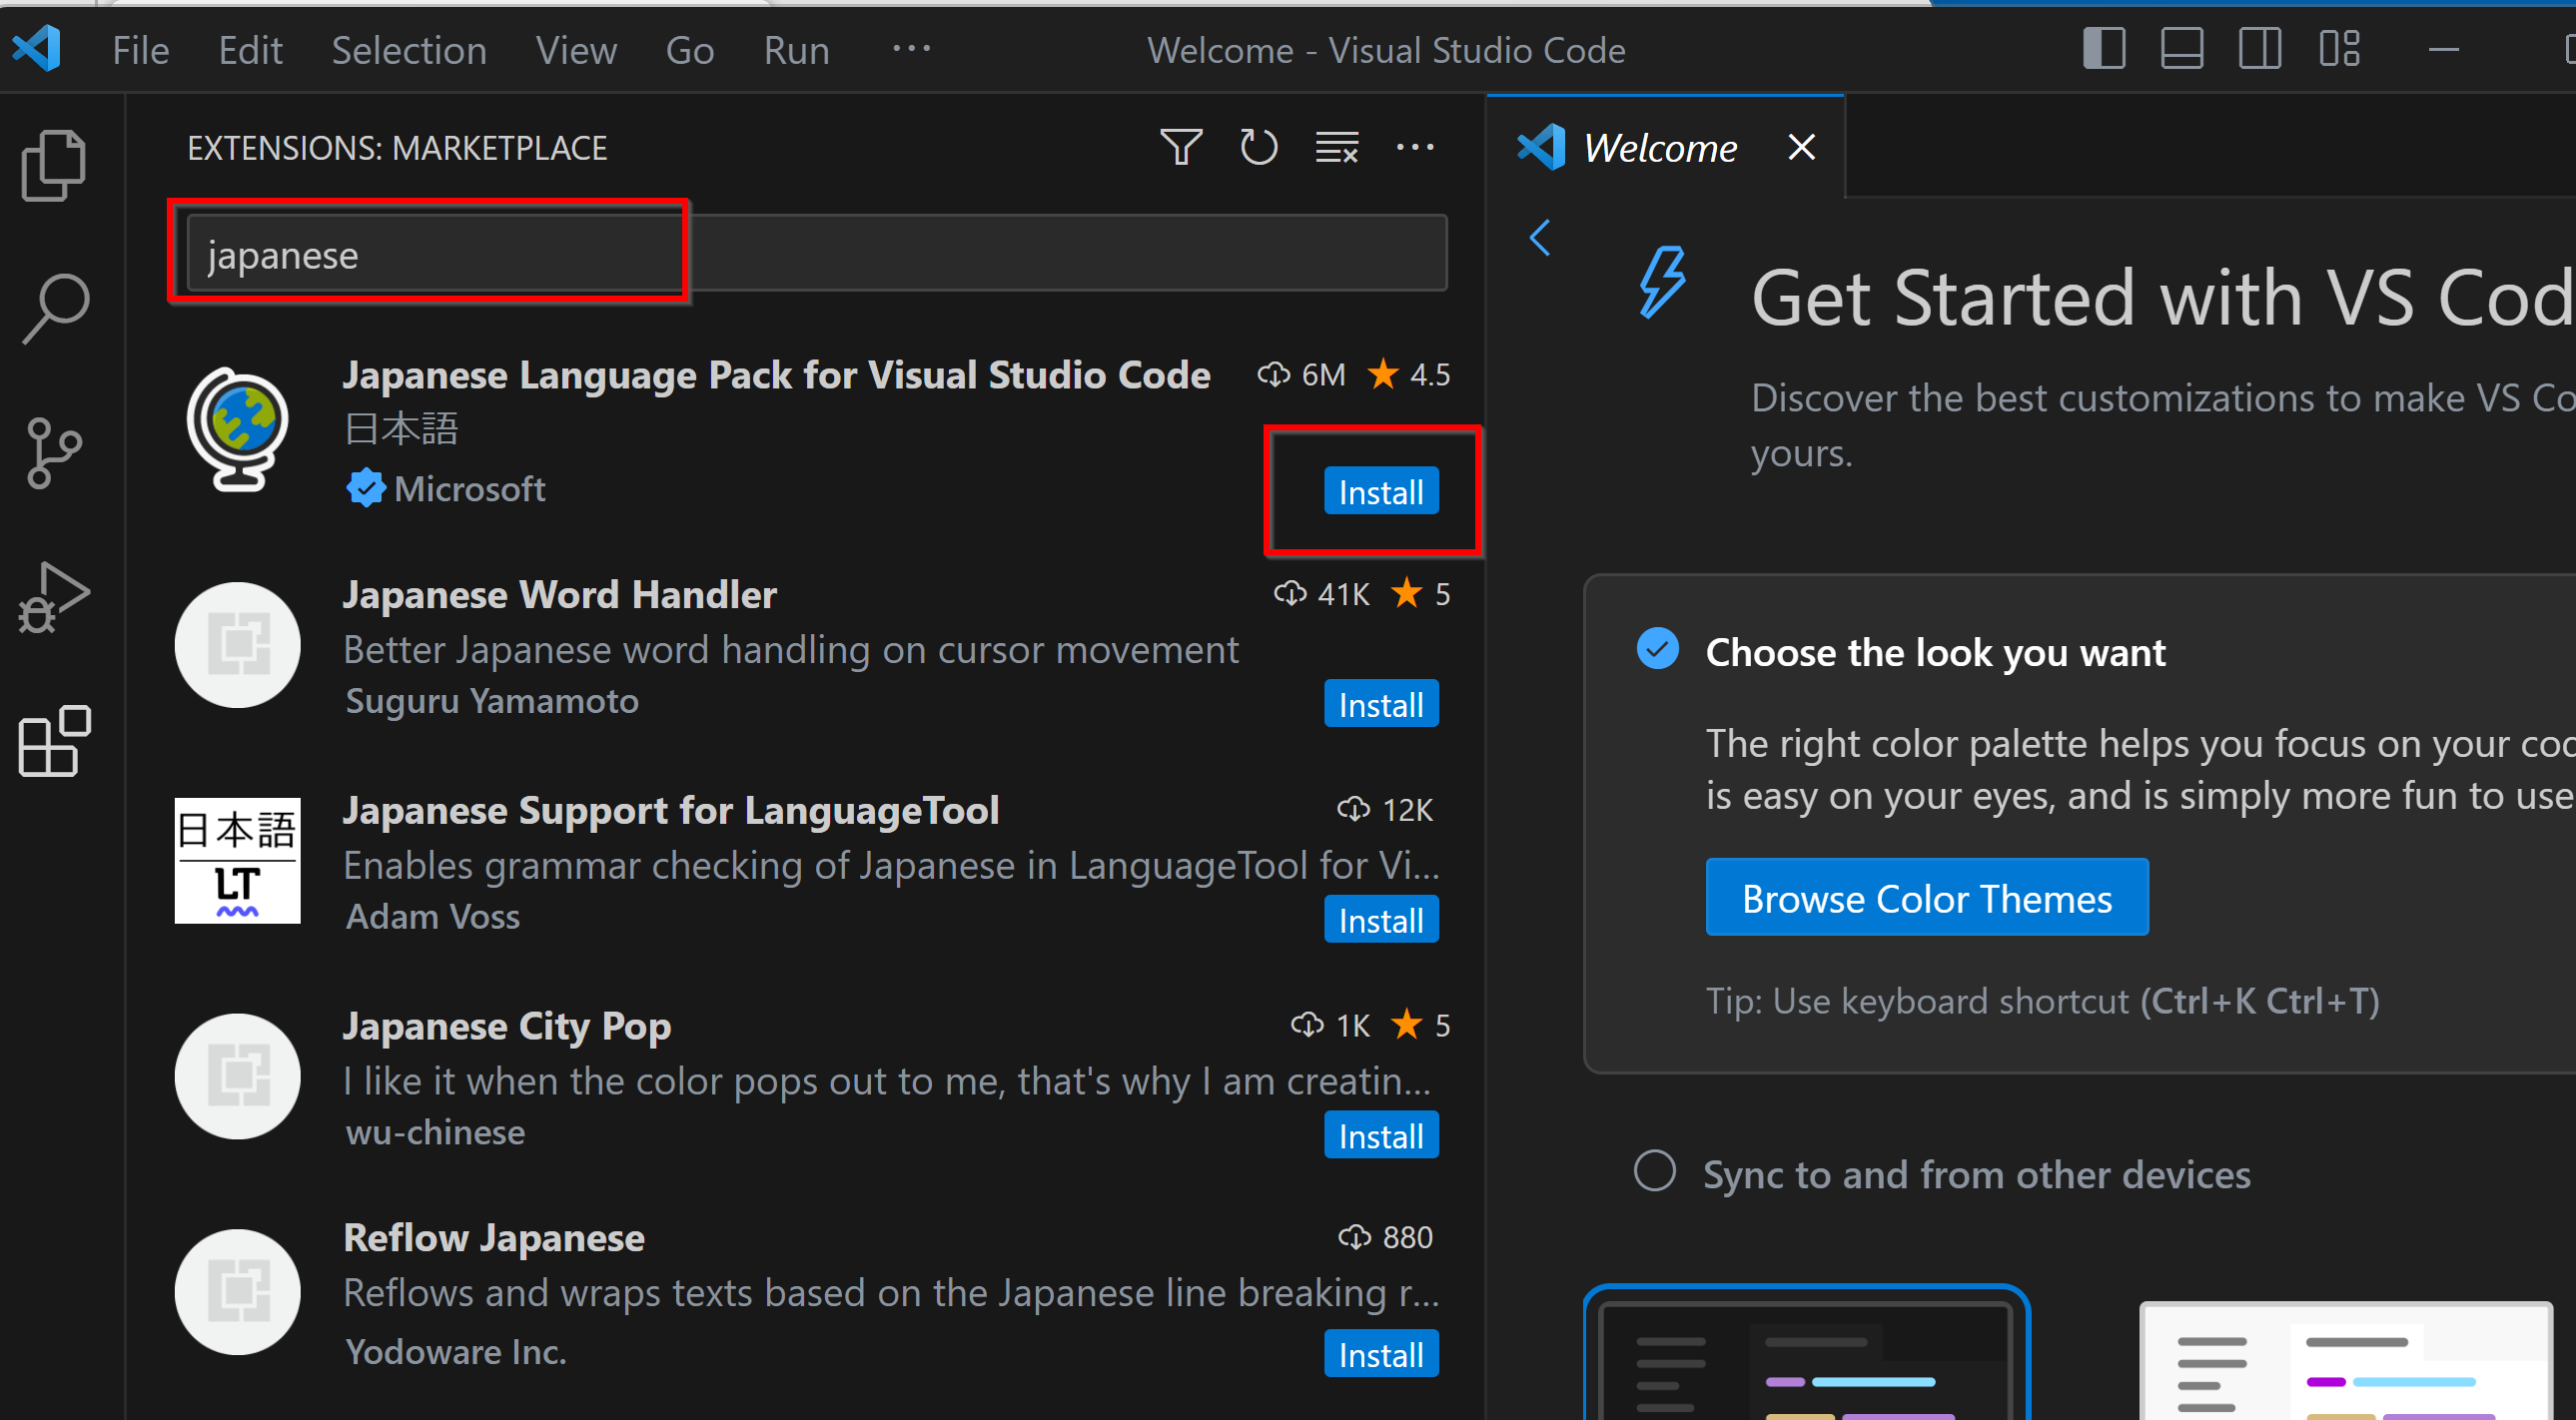The height and width of the screenshot is (1420, 2576).
Task: Click the lightning bolt Get Started icon
Action: point(1664,282)
